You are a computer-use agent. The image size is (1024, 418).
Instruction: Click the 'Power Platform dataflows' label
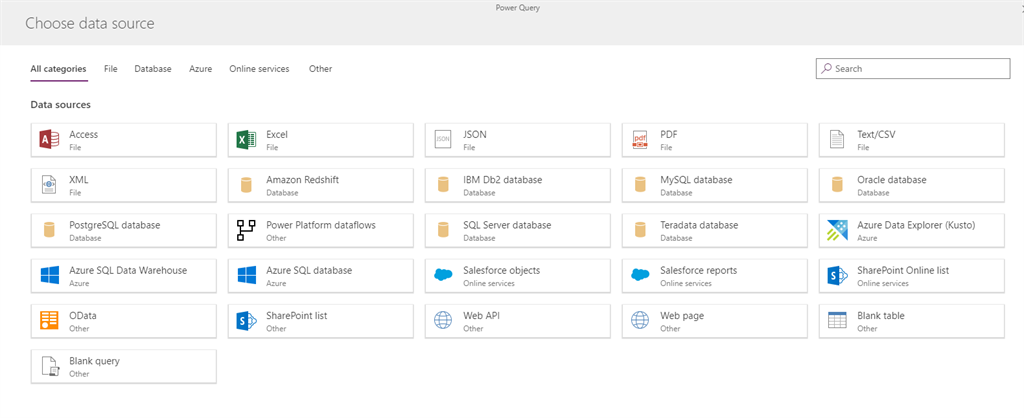click(321, 225)
